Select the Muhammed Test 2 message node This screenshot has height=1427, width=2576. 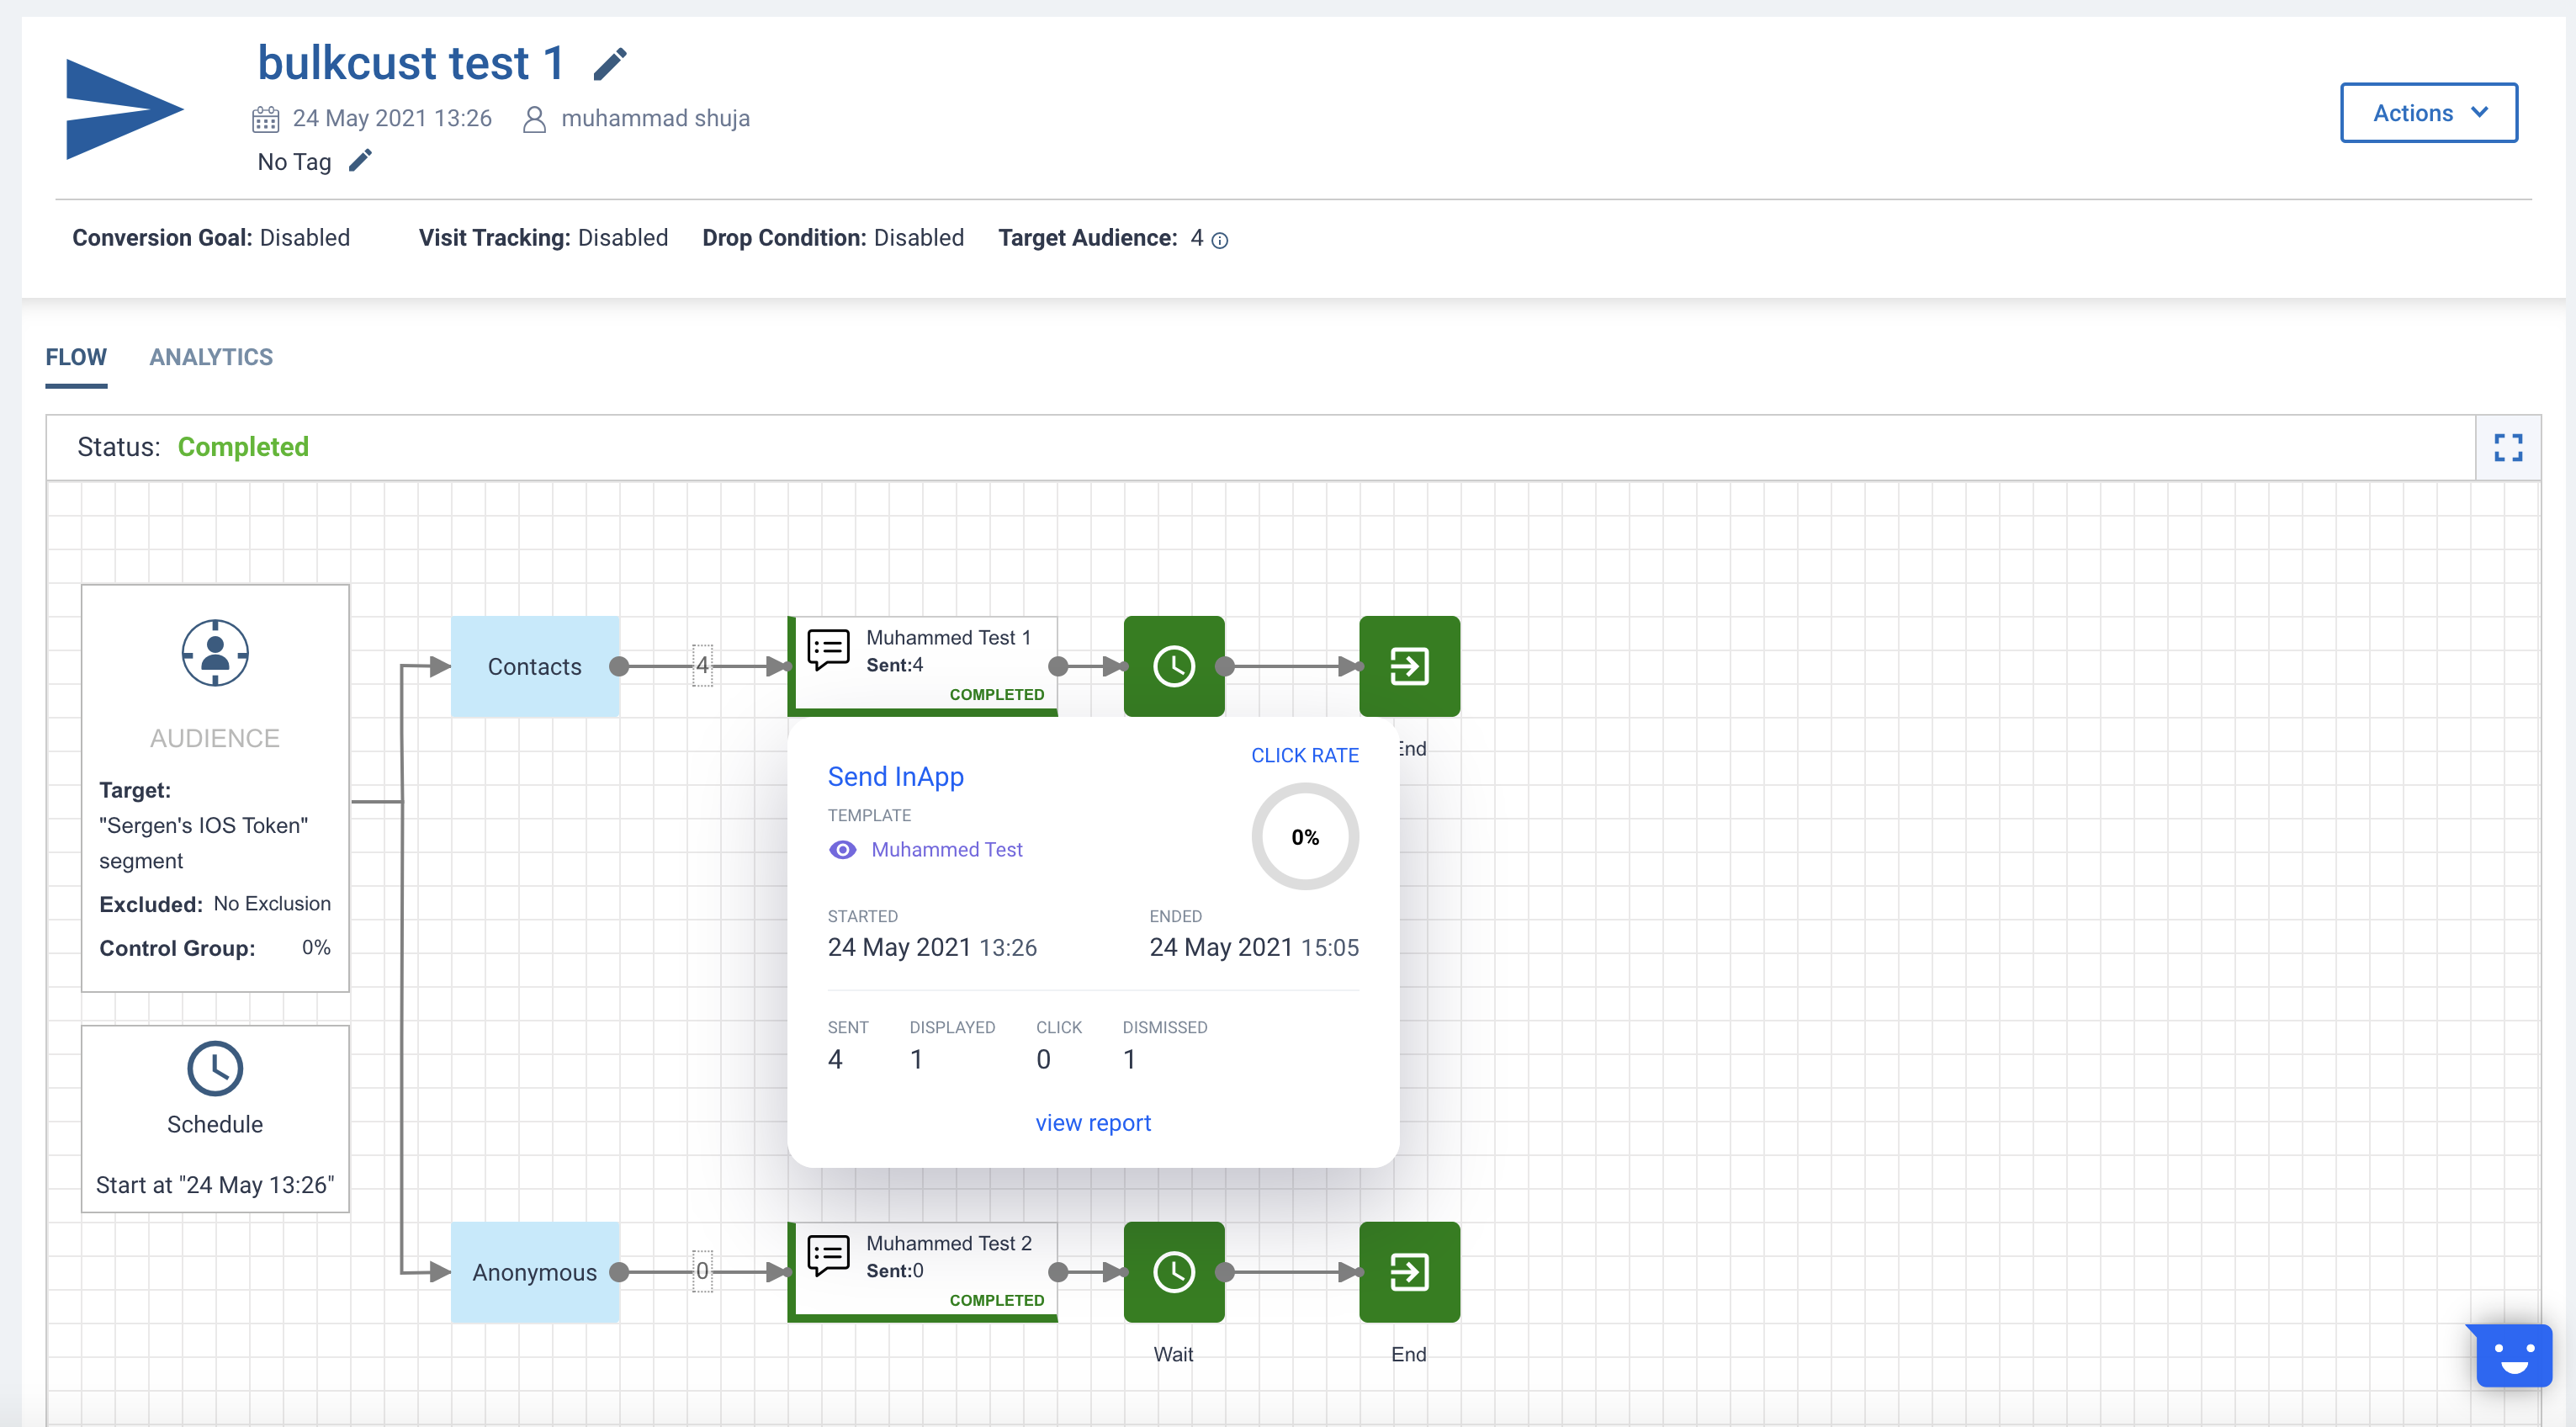(x=923, y=1271)
